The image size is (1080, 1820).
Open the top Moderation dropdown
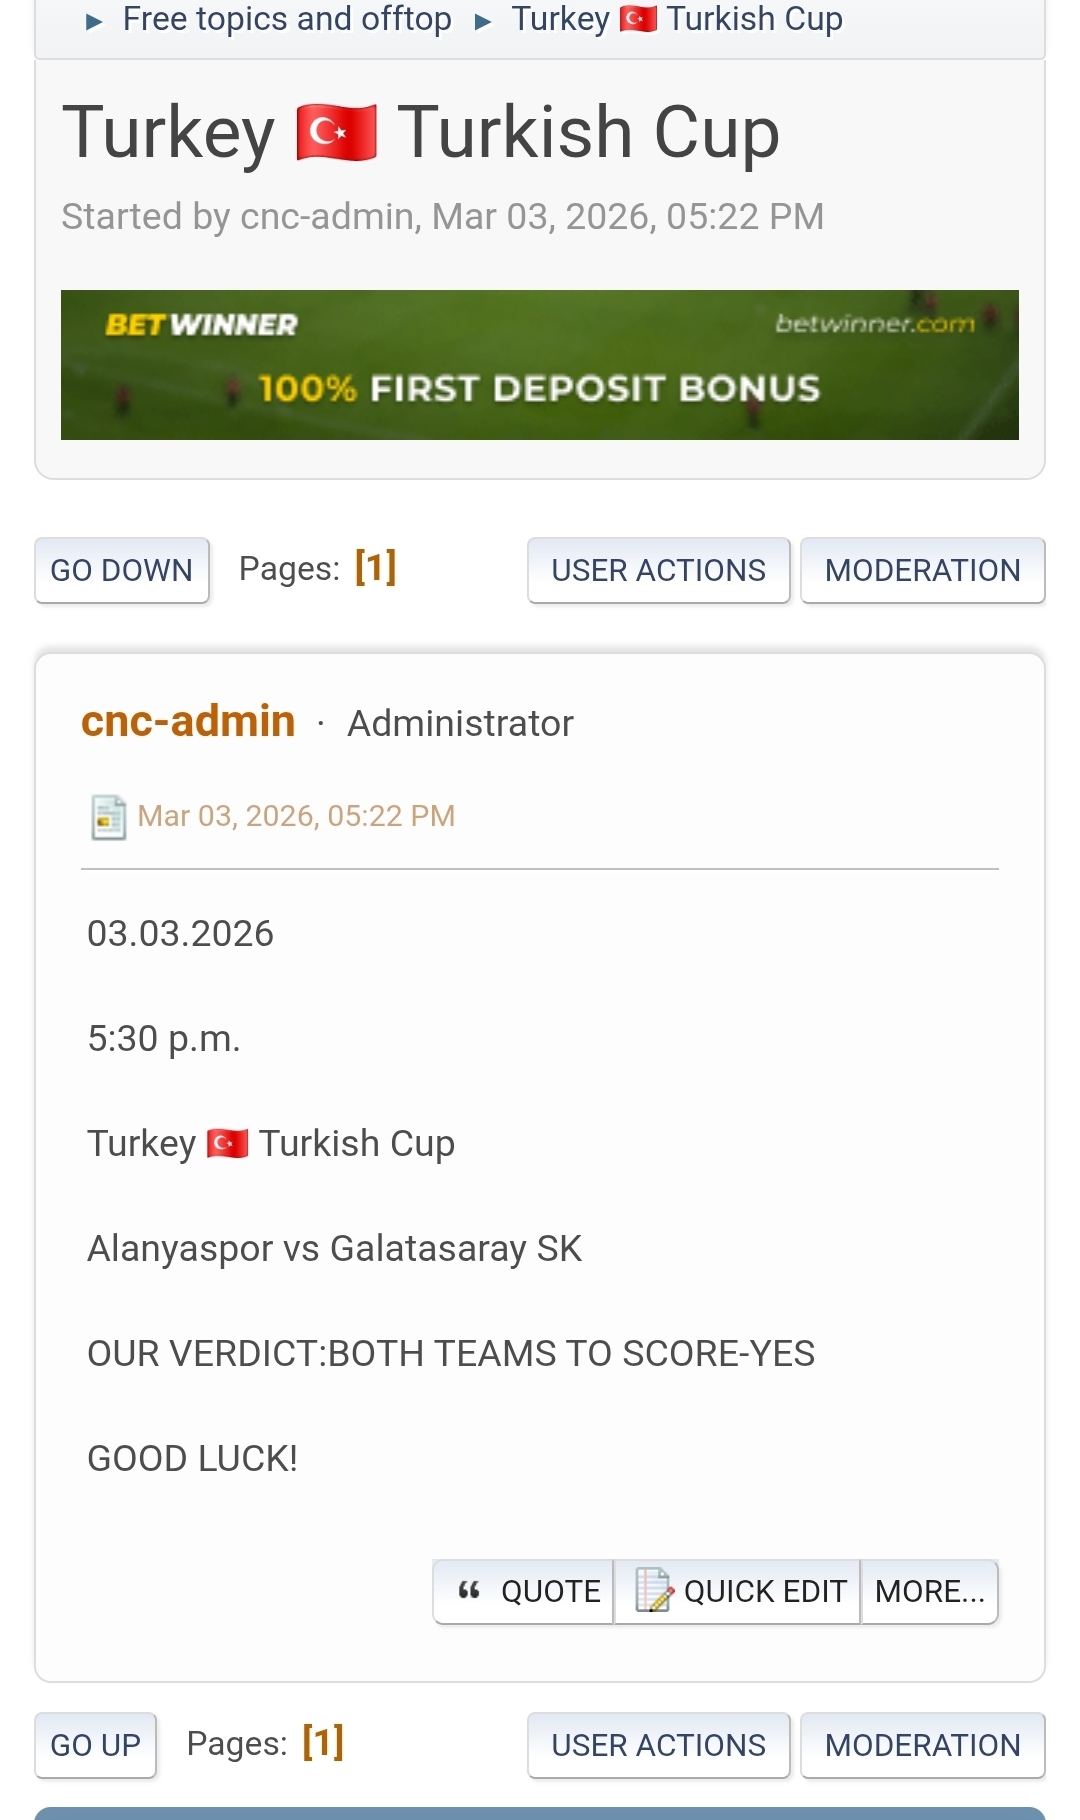[x=922, y=570]
